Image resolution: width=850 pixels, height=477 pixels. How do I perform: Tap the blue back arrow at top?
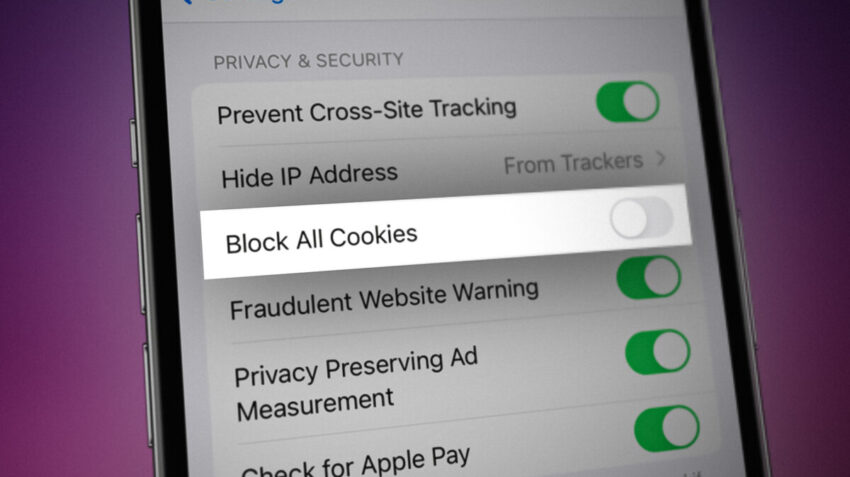click(x=186, y=2)
